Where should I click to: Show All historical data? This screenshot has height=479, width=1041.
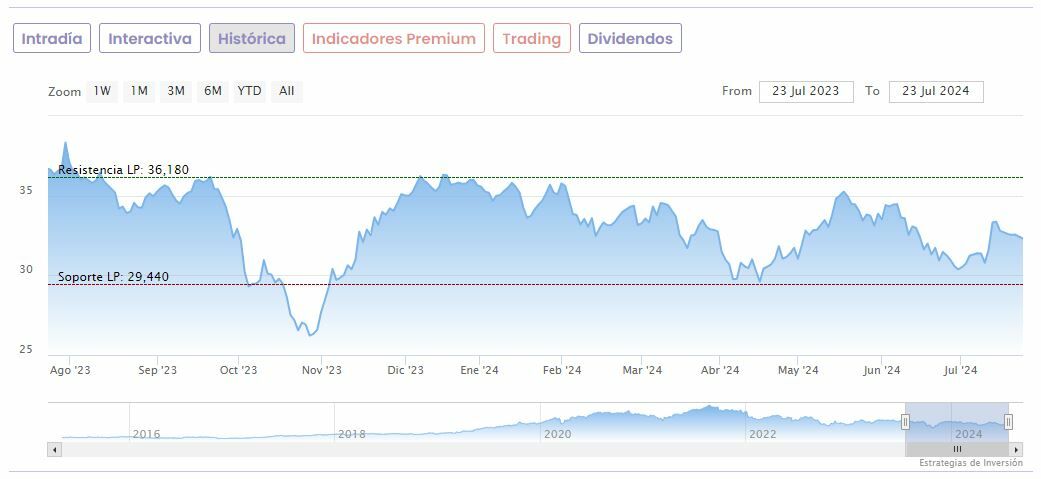coord(287,91)
